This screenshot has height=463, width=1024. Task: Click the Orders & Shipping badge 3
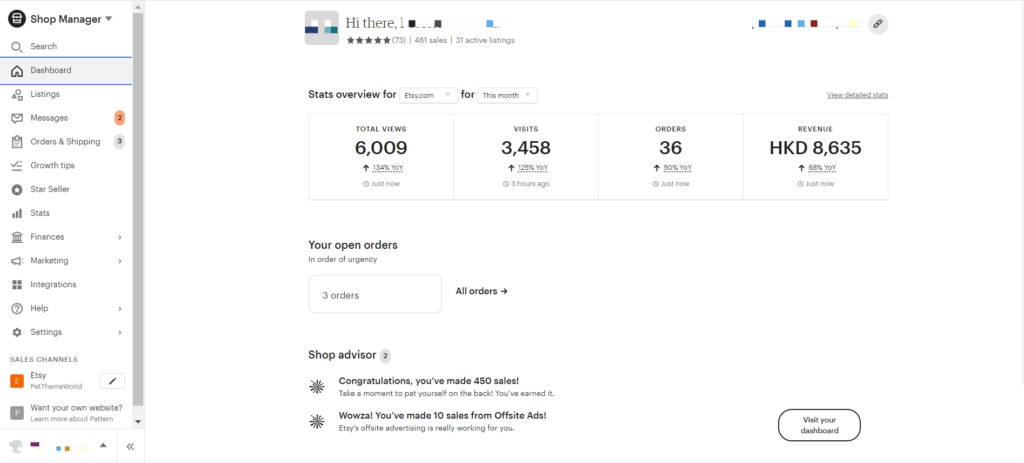[120, 142]
